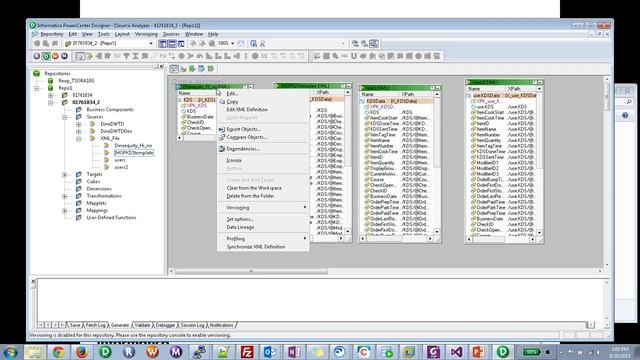640x360 pixels.
Task: Expand the DineDWTDDev source node
Action: point(78,131)
